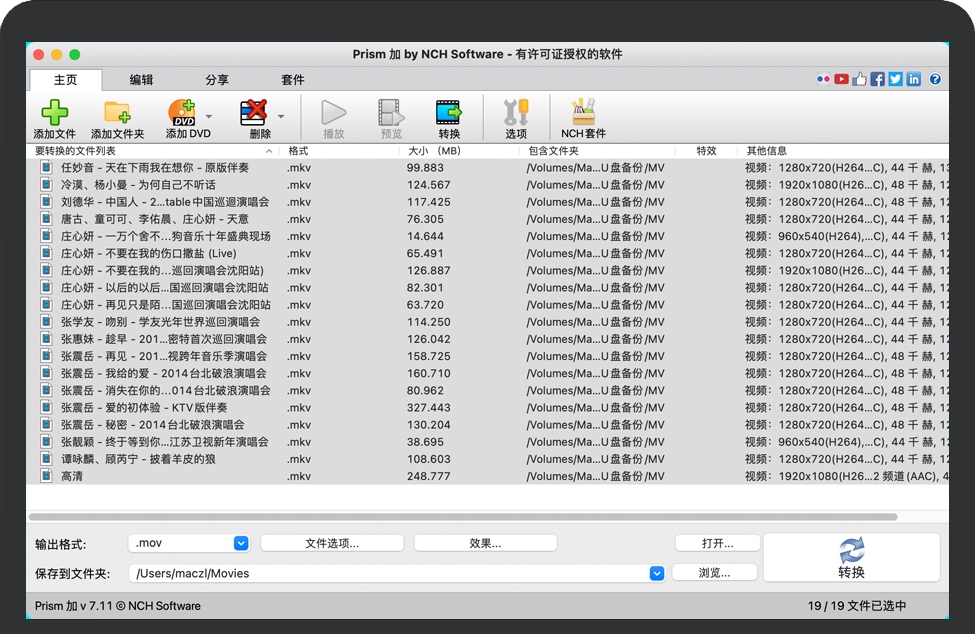Click the Add DVD (添加 DVD) icon
This screenshot has width=975, height=634.
(181, 113)
